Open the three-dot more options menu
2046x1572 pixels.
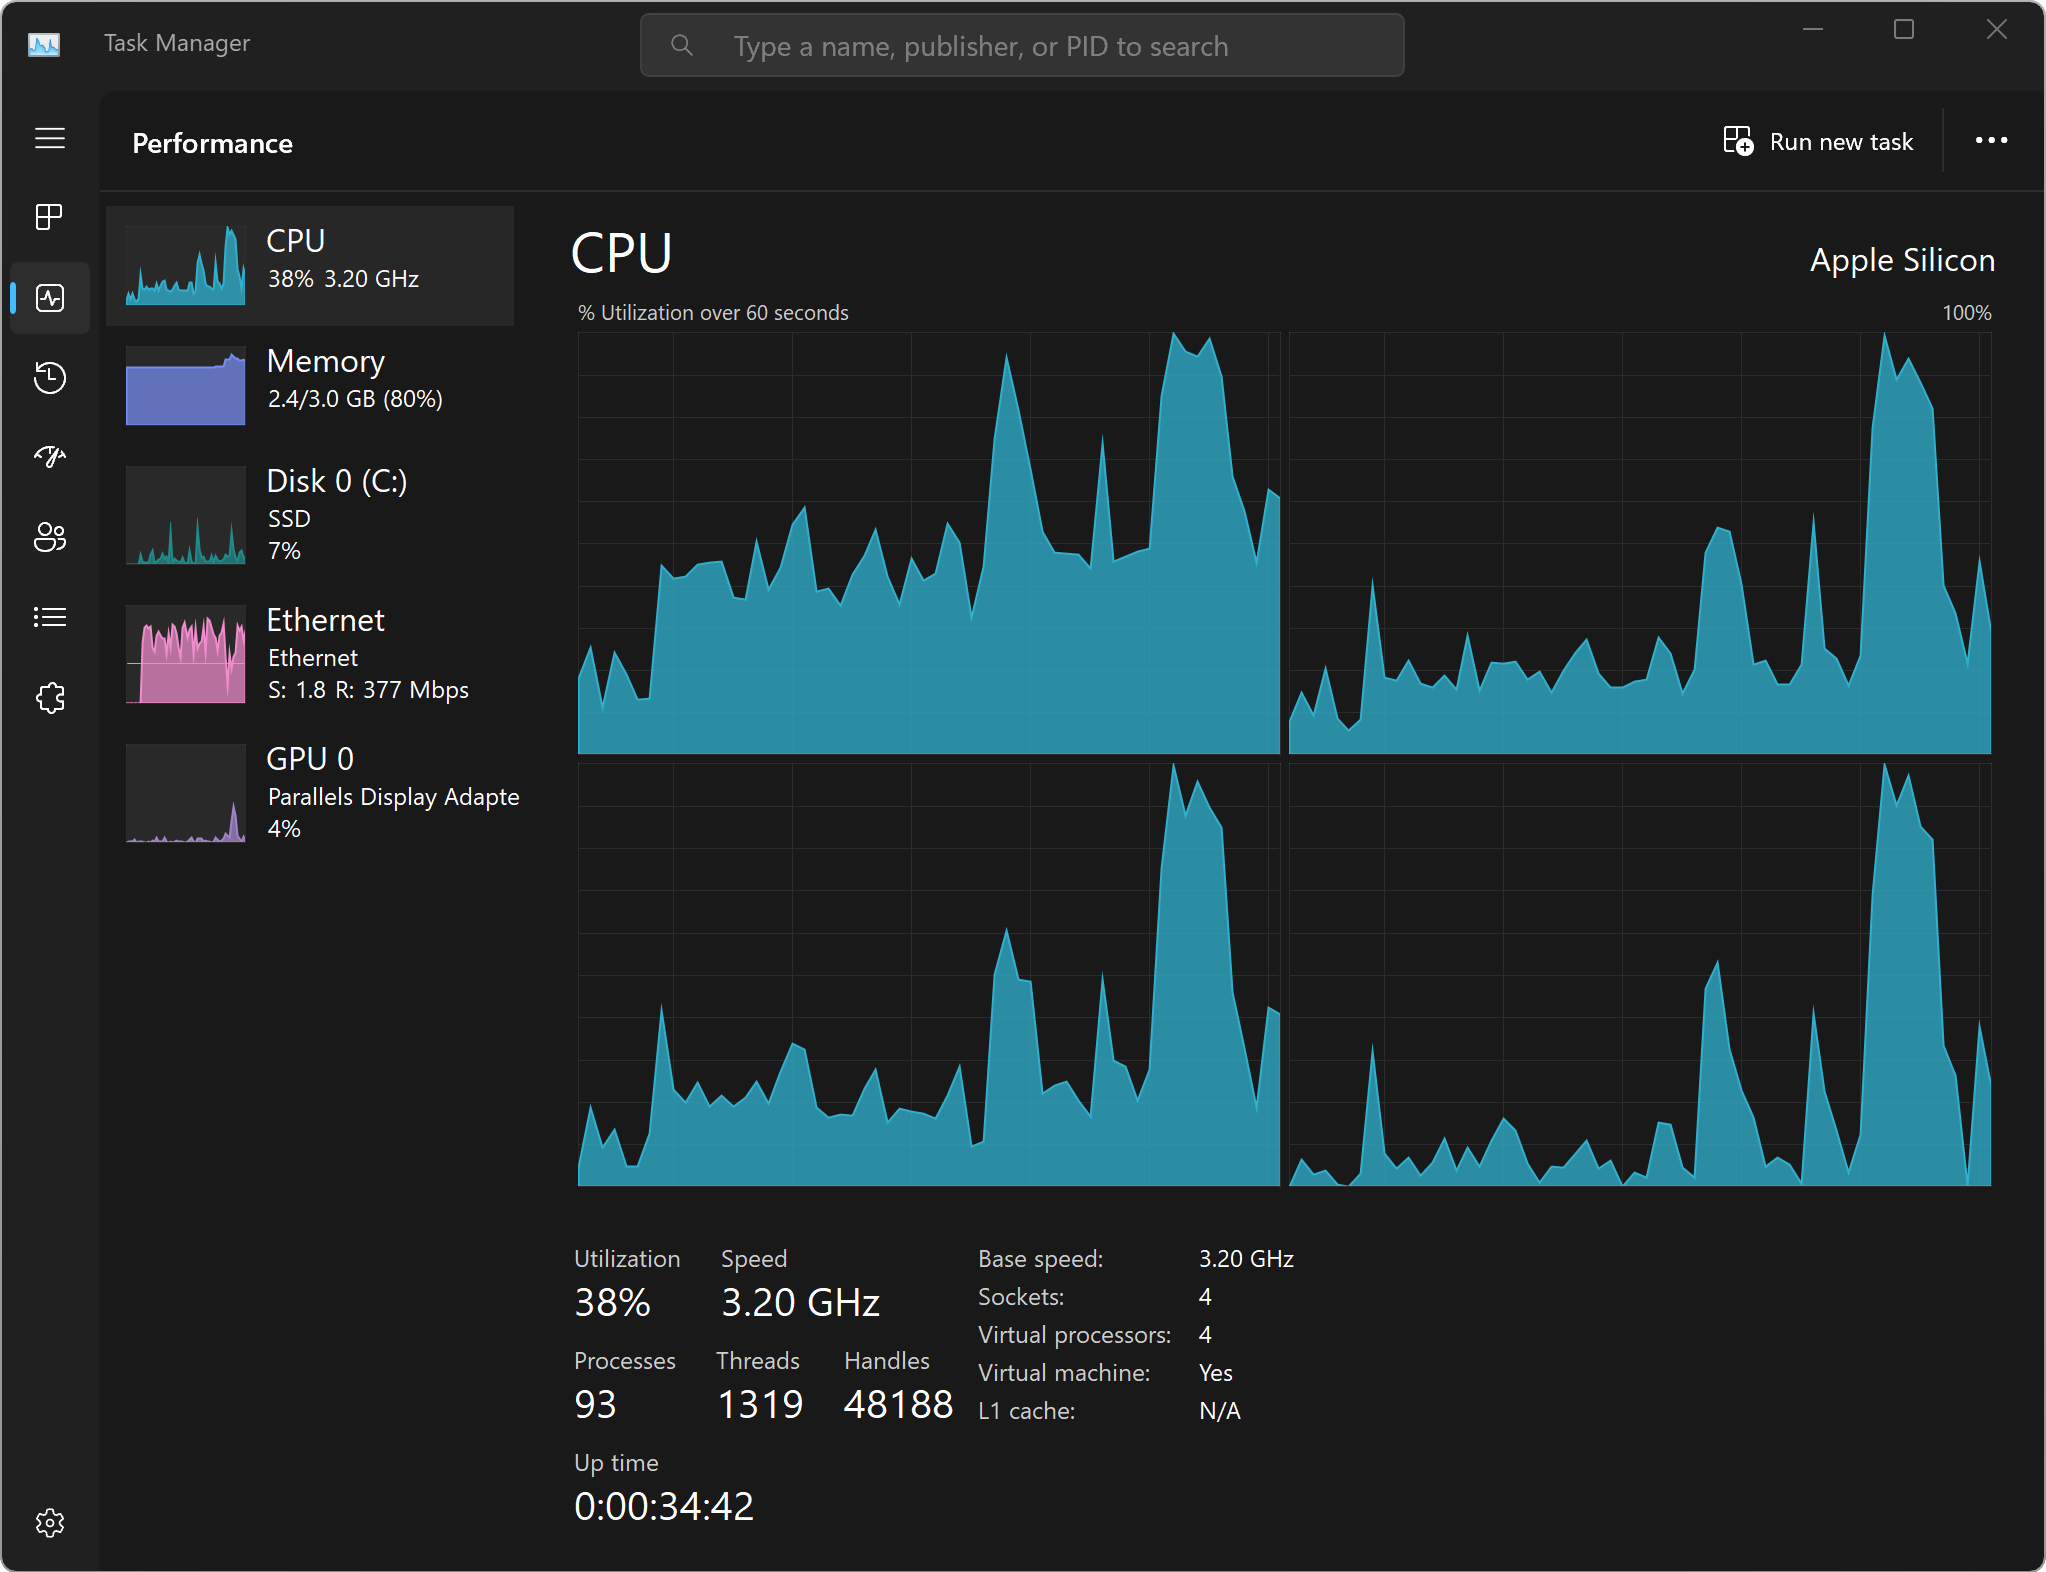coord(1992,140)
